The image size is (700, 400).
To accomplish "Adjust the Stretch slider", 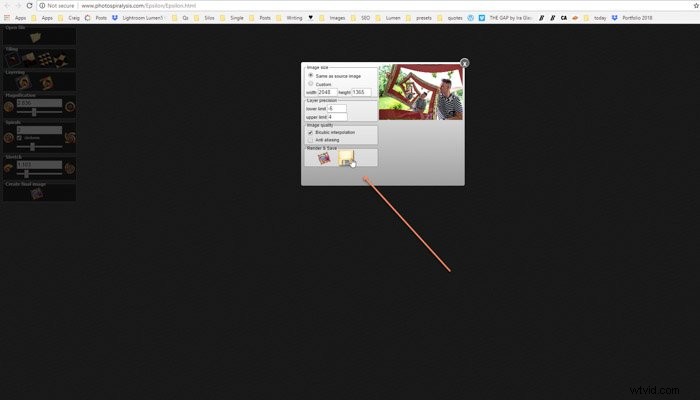I will tap(39, 174).
